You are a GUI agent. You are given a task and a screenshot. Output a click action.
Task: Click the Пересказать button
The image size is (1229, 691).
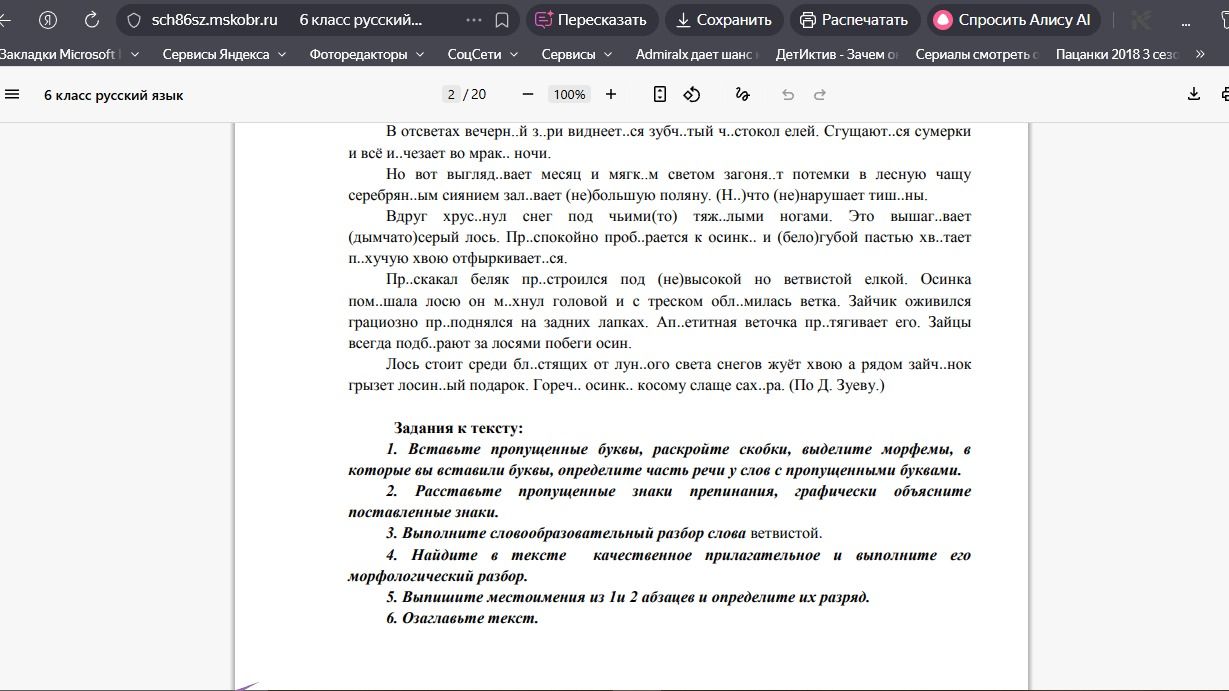click(x=592, y=20)
